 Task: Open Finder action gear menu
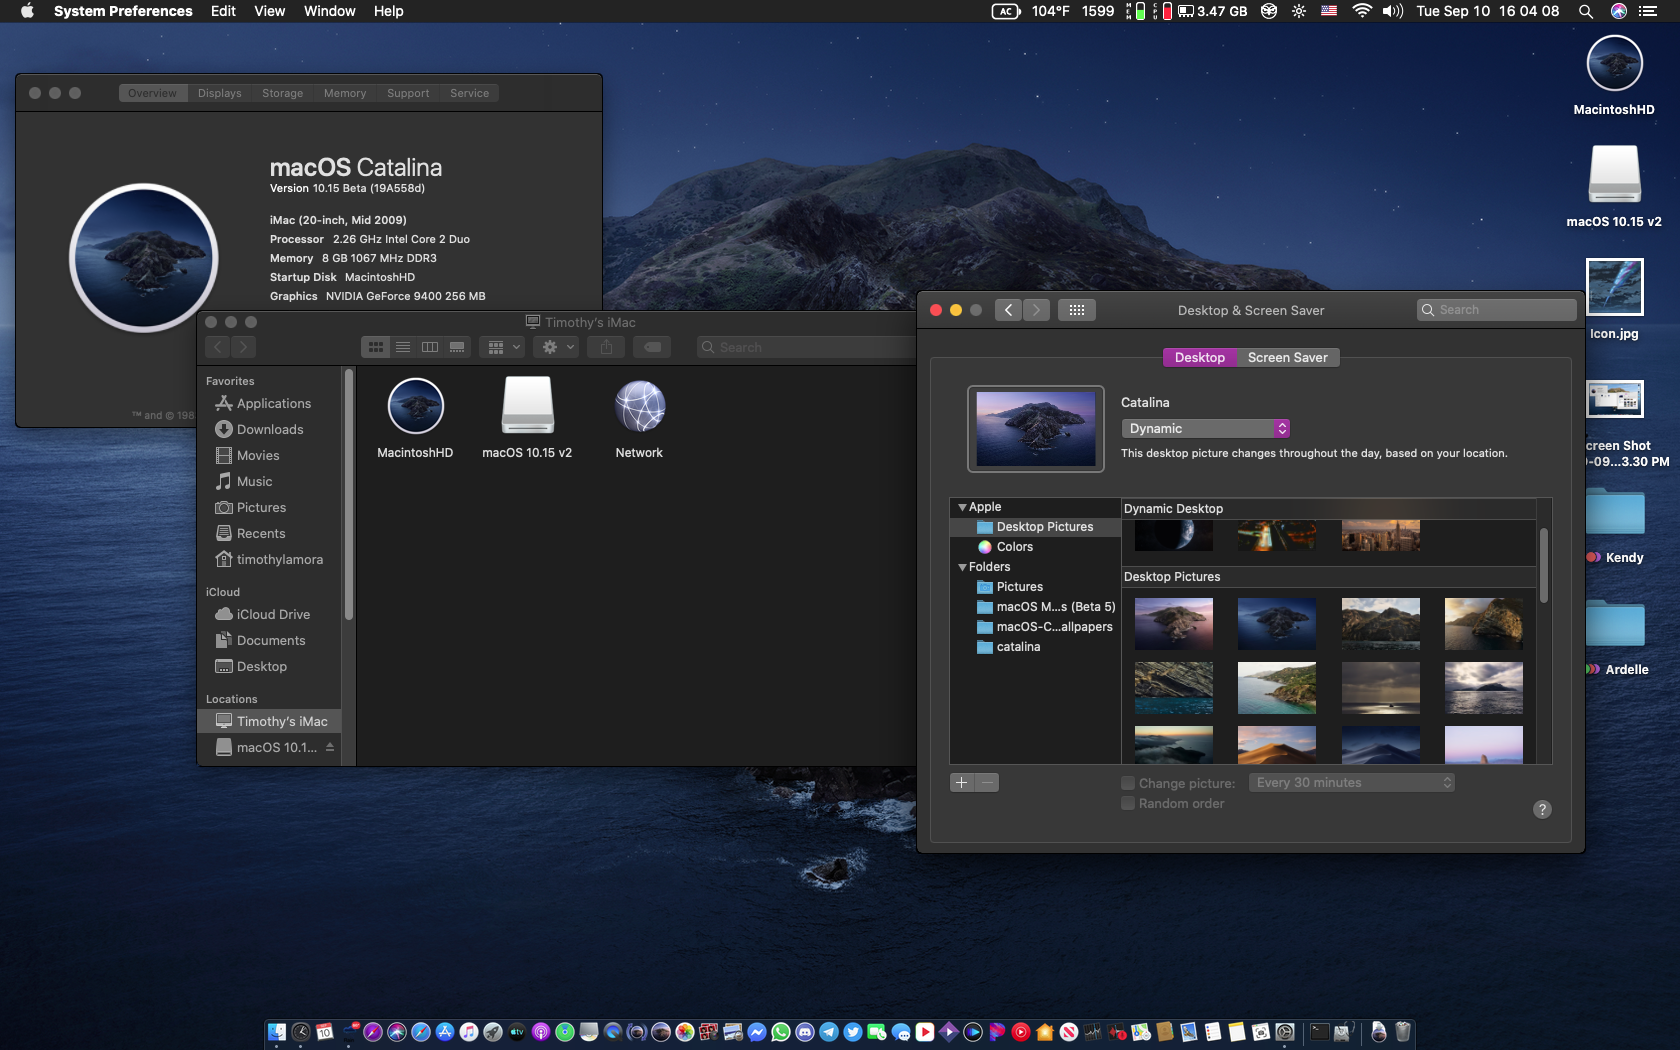pyautogui.click(x=556, y=347)
